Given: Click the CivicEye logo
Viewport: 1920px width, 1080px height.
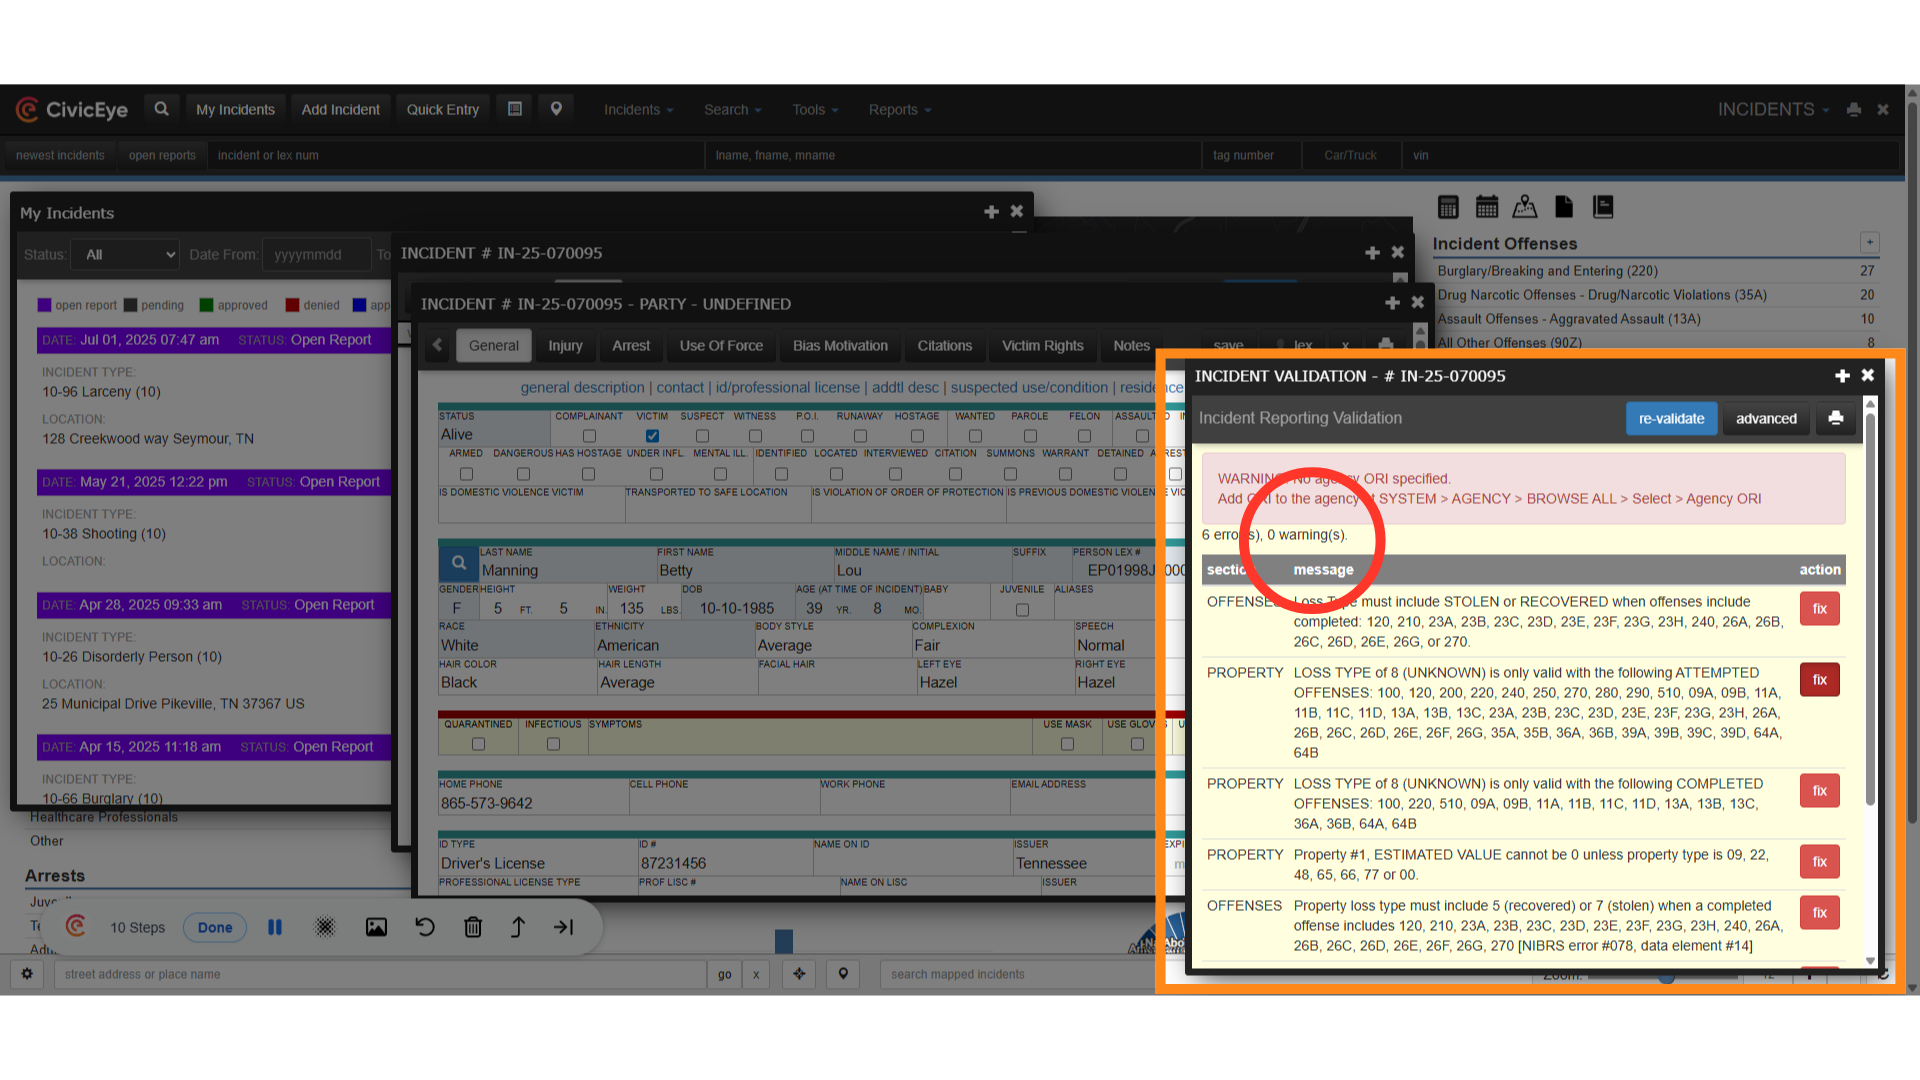Looking at the screenshot, I should coord(72,110).
